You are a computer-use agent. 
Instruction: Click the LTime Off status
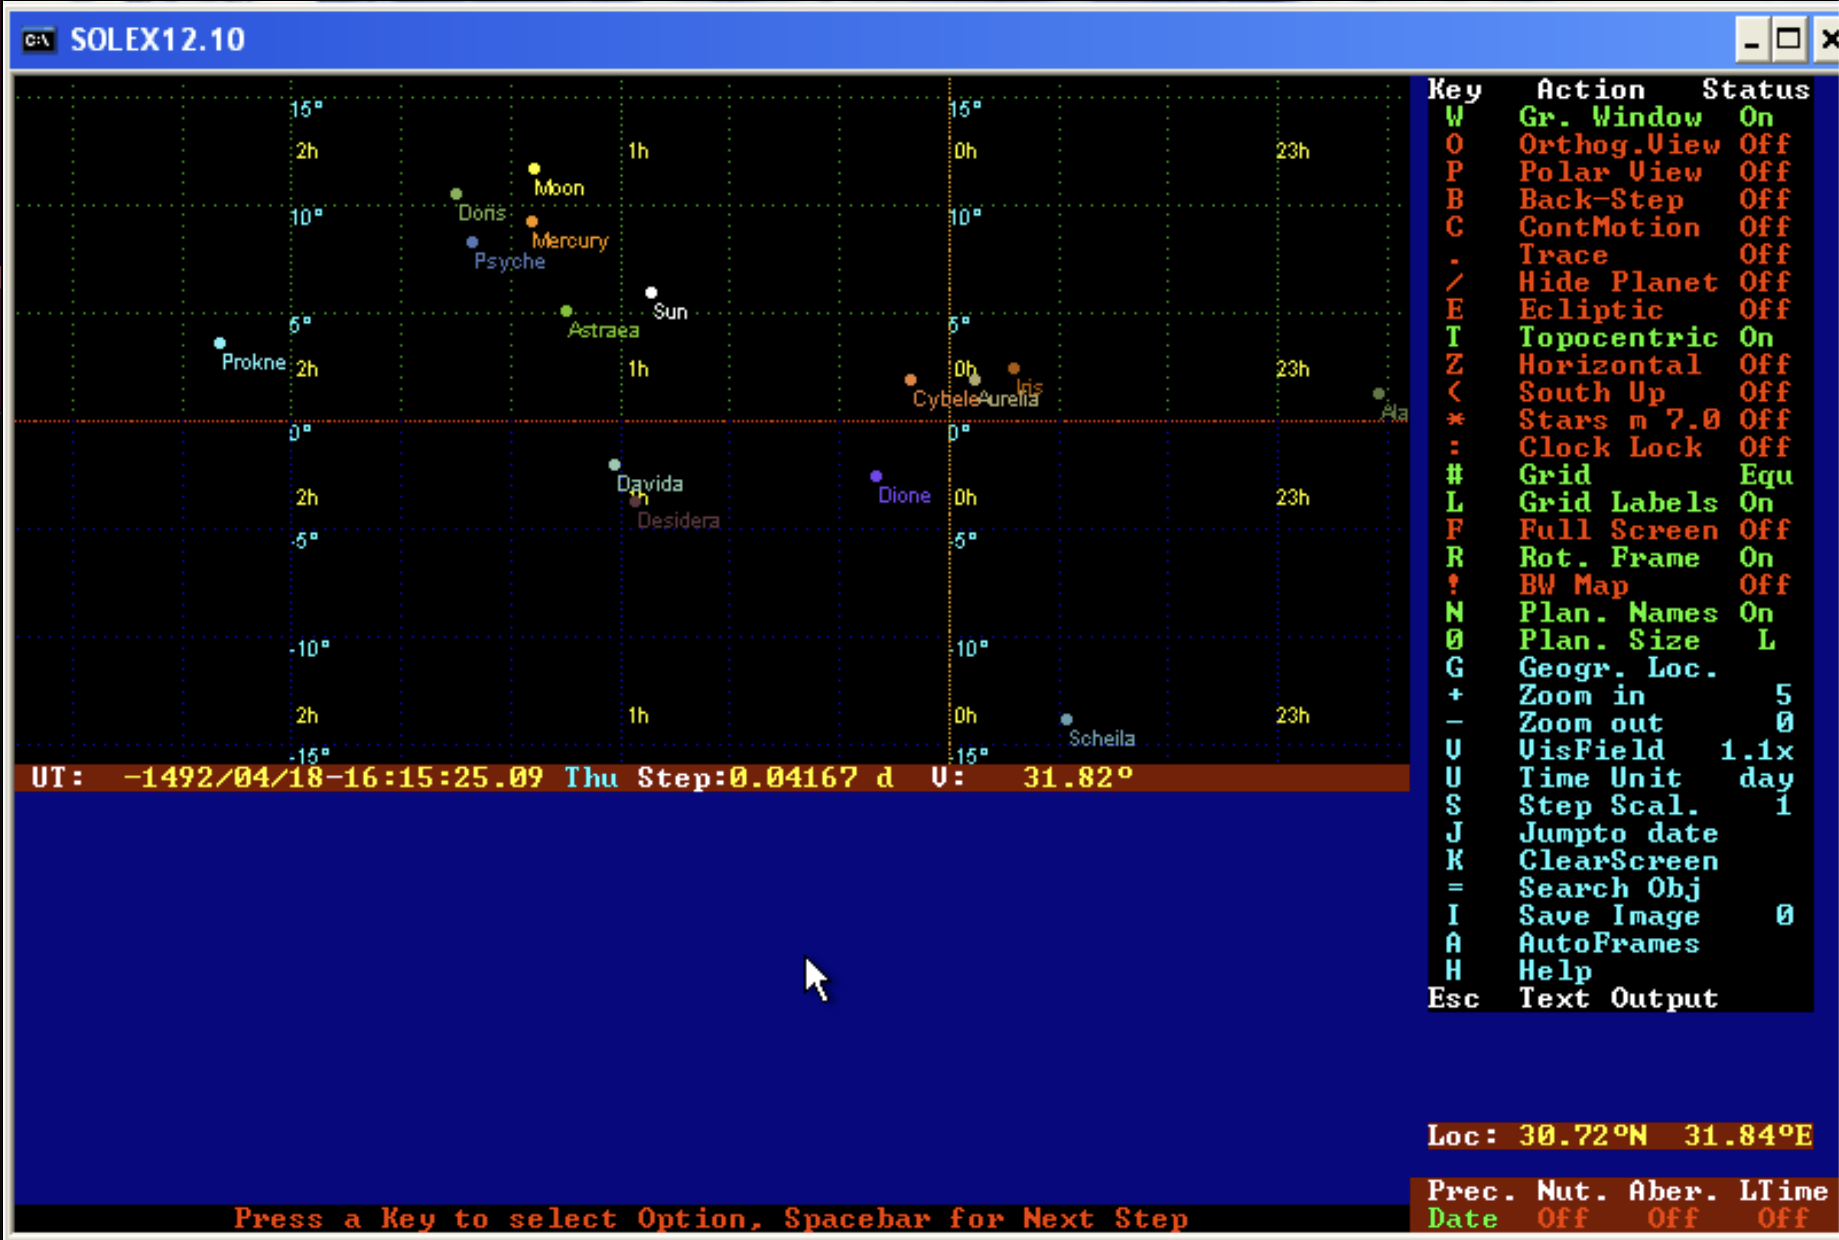pyautogui.click(x=1783, y=1204)
